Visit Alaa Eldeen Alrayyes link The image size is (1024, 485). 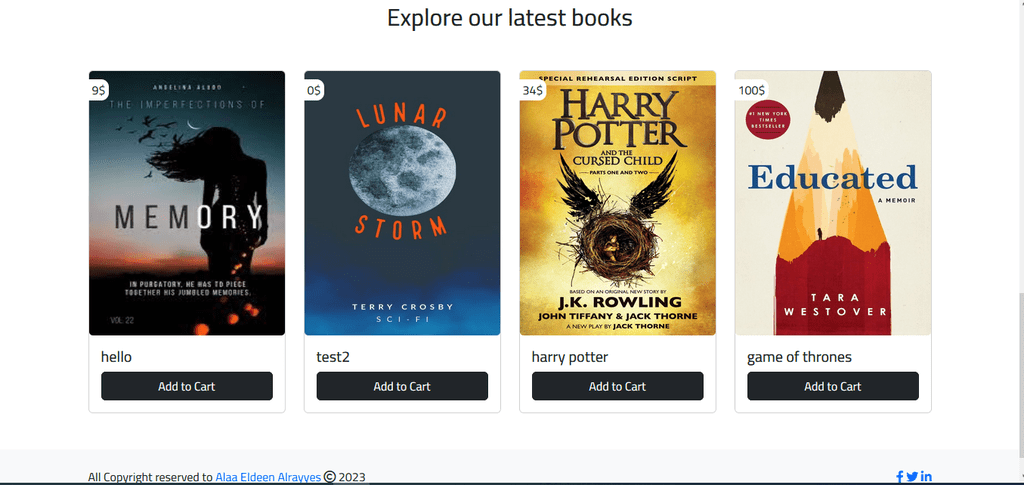tap(268, 477)
